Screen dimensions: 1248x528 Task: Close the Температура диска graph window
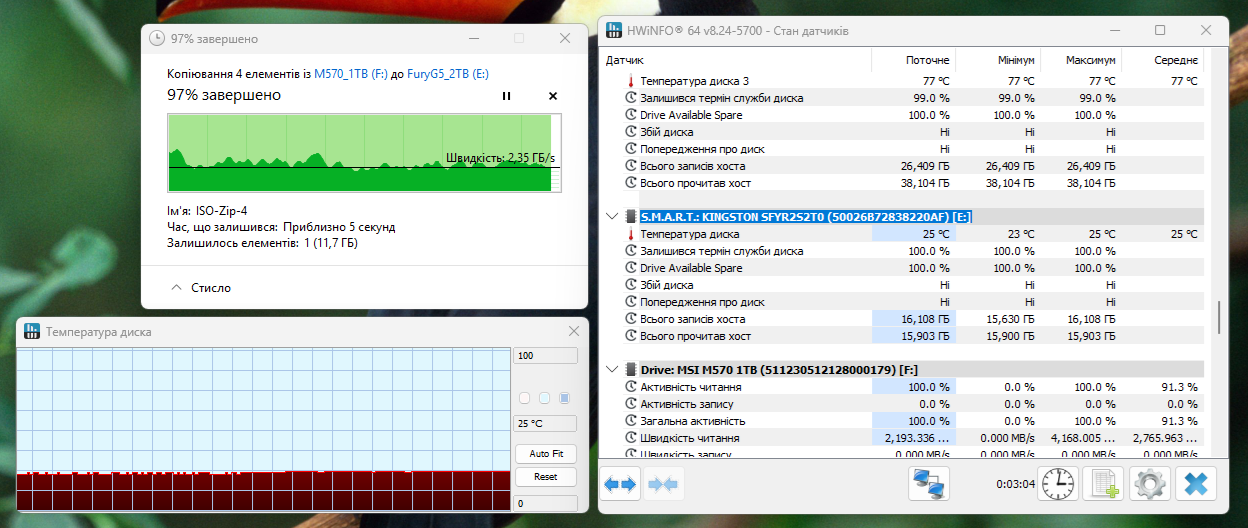tap(574, 331)
